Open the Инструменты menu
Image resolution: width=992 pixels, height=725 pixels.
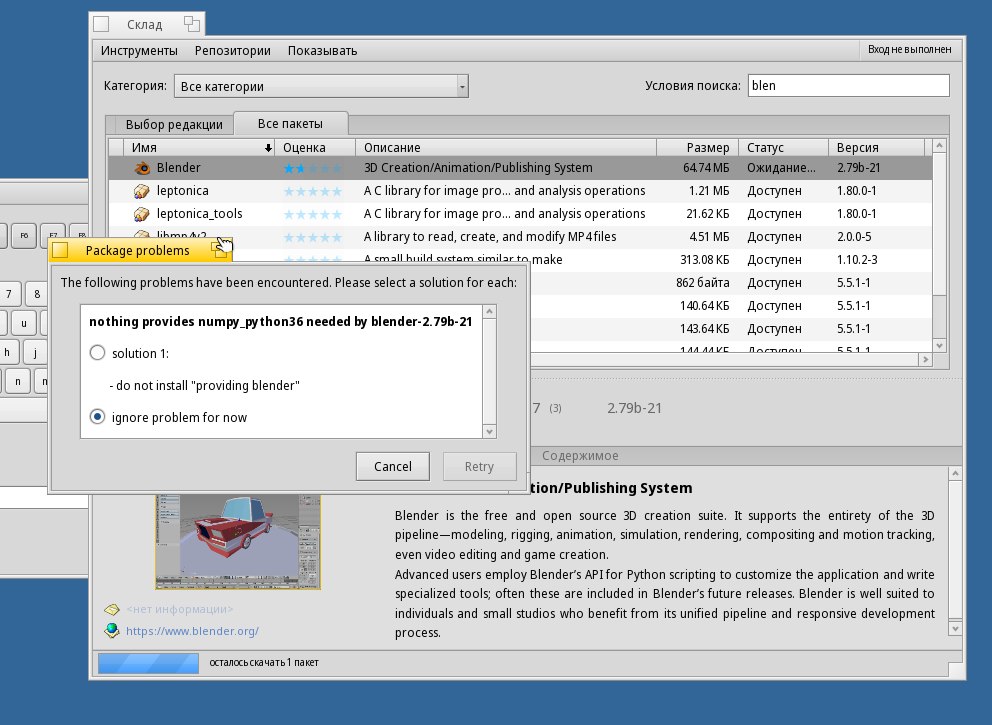tap(139, 51)
